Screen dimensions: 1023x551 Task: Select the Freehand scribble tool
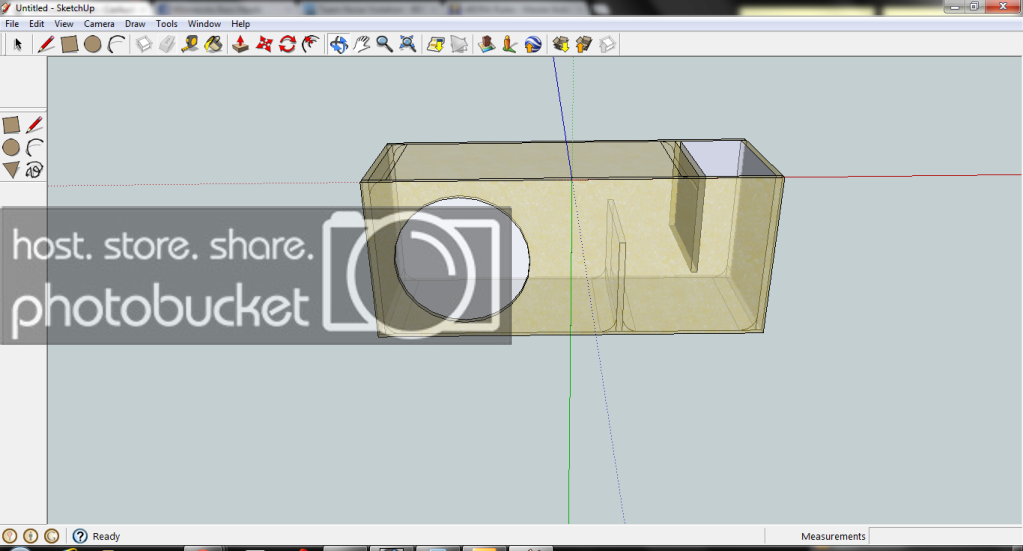pos(35,170)
